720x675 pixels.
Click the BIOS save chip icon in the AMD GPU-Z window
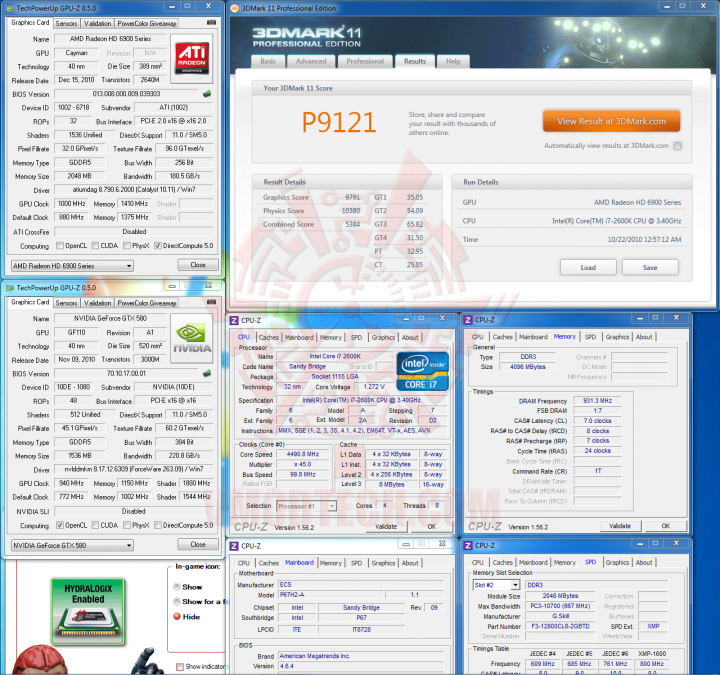pos(207,94)
